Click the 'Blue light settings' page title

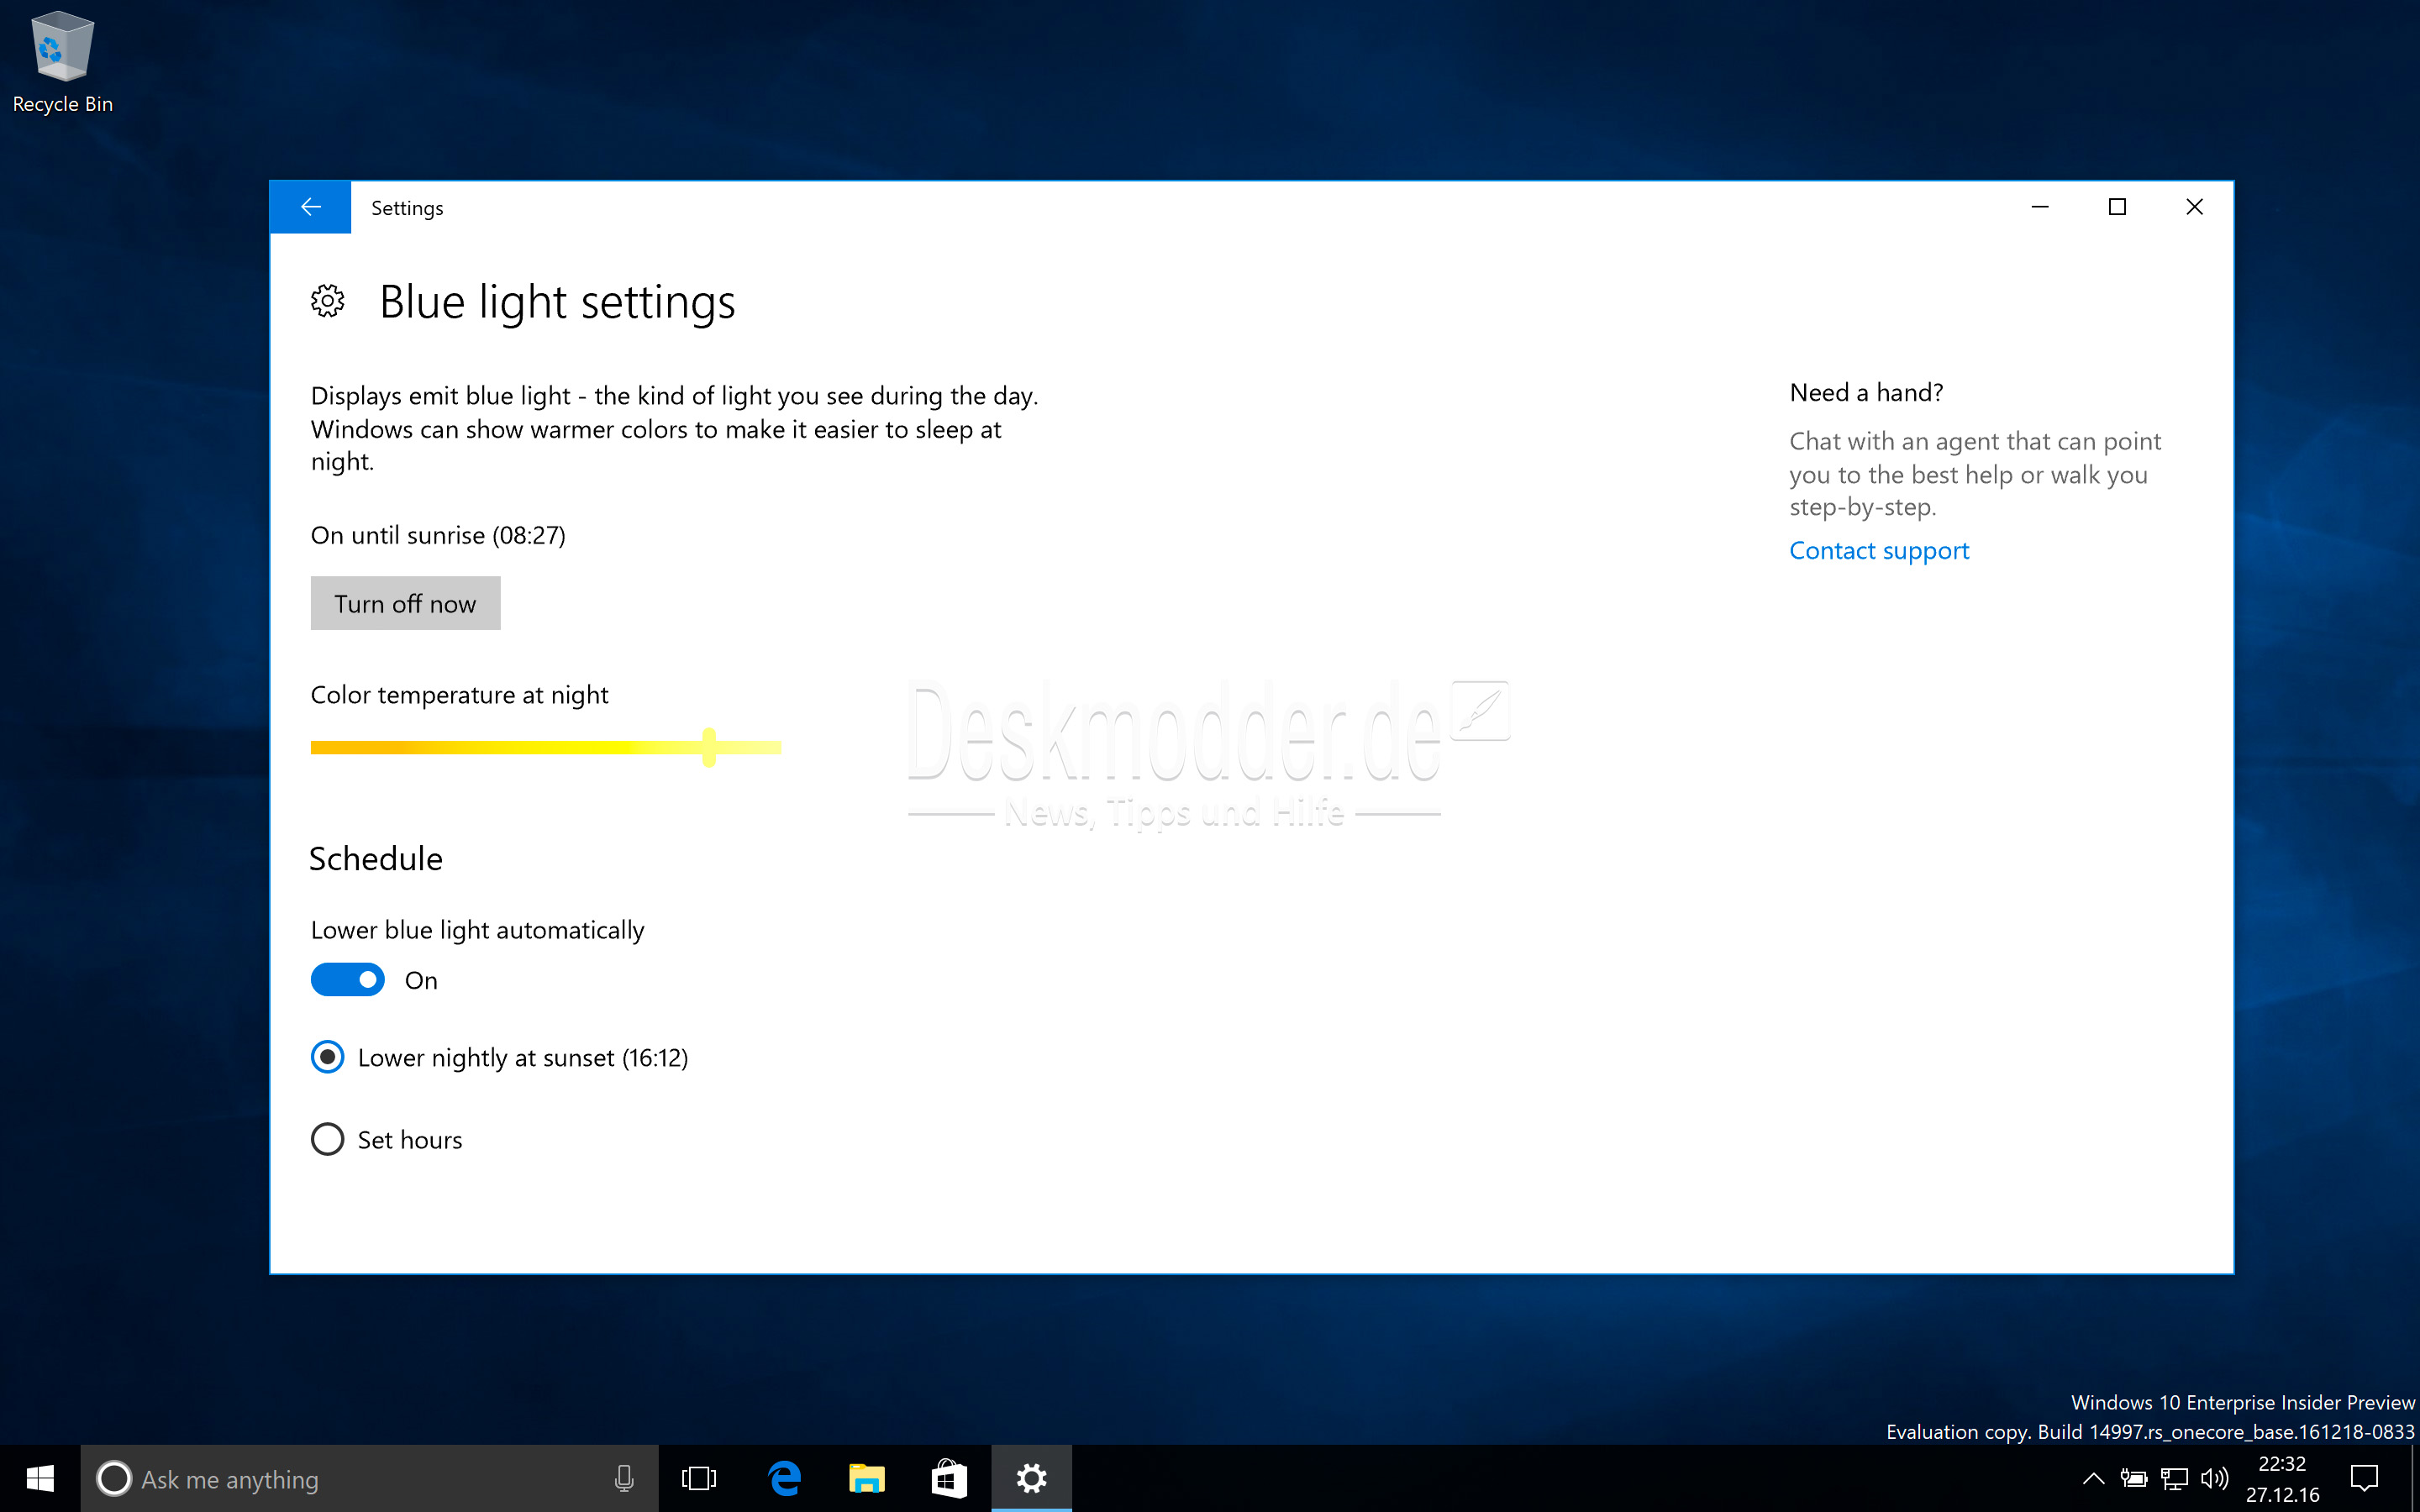[557, 302]
